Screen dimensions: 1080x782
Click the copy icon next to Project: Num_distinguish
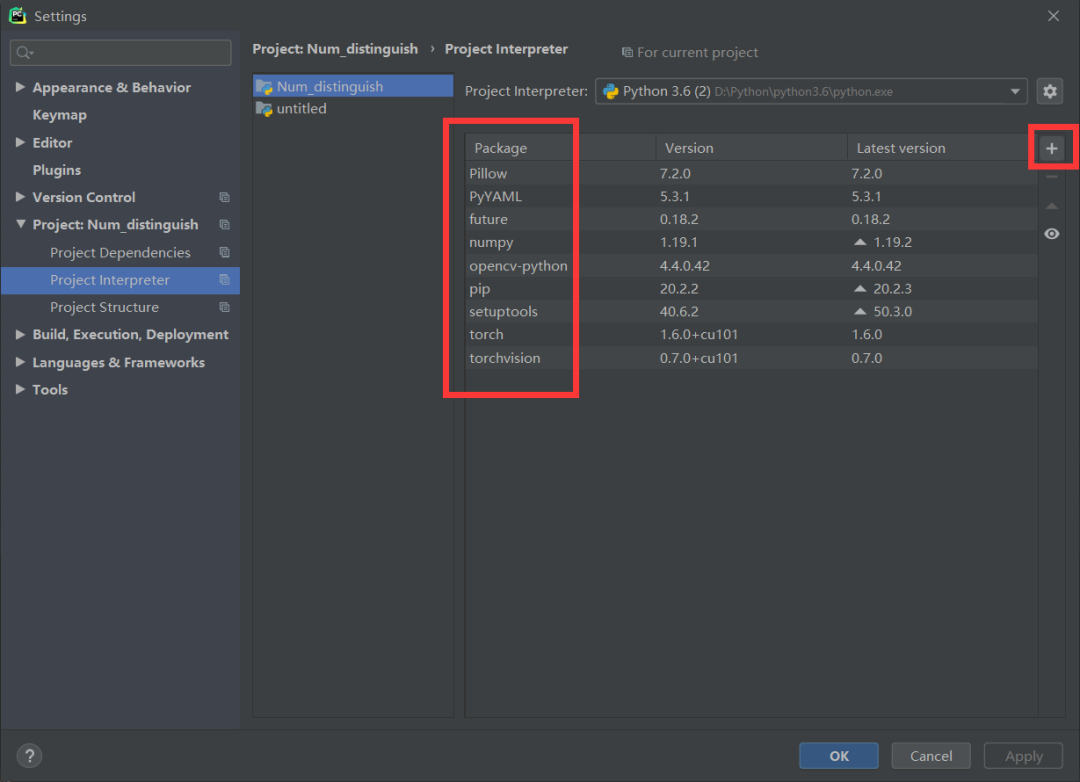225,225
